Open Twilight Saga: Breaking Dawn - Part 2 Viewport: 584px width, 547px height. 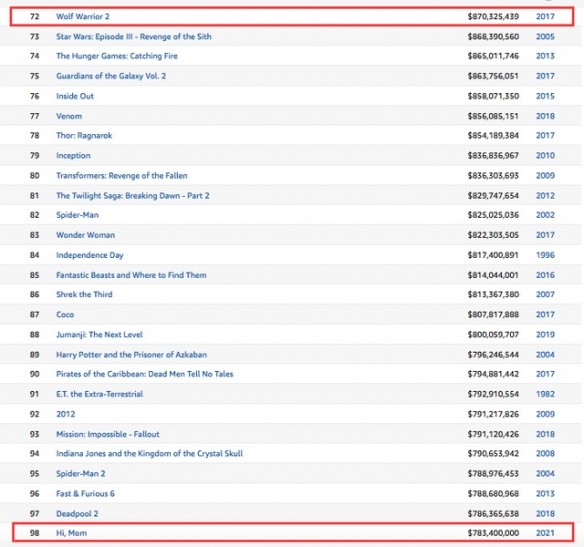click(x=133, y=196)
